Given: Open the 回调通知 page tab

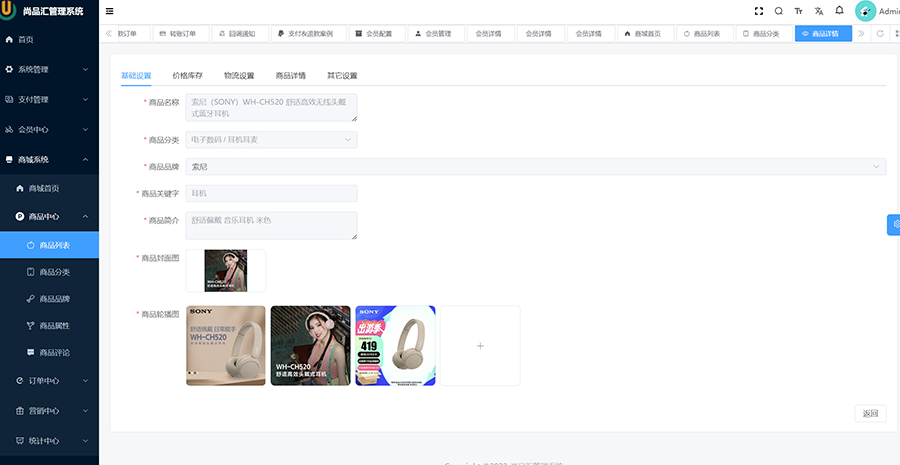Looking at the screenshot, I should tap(239, 34).
